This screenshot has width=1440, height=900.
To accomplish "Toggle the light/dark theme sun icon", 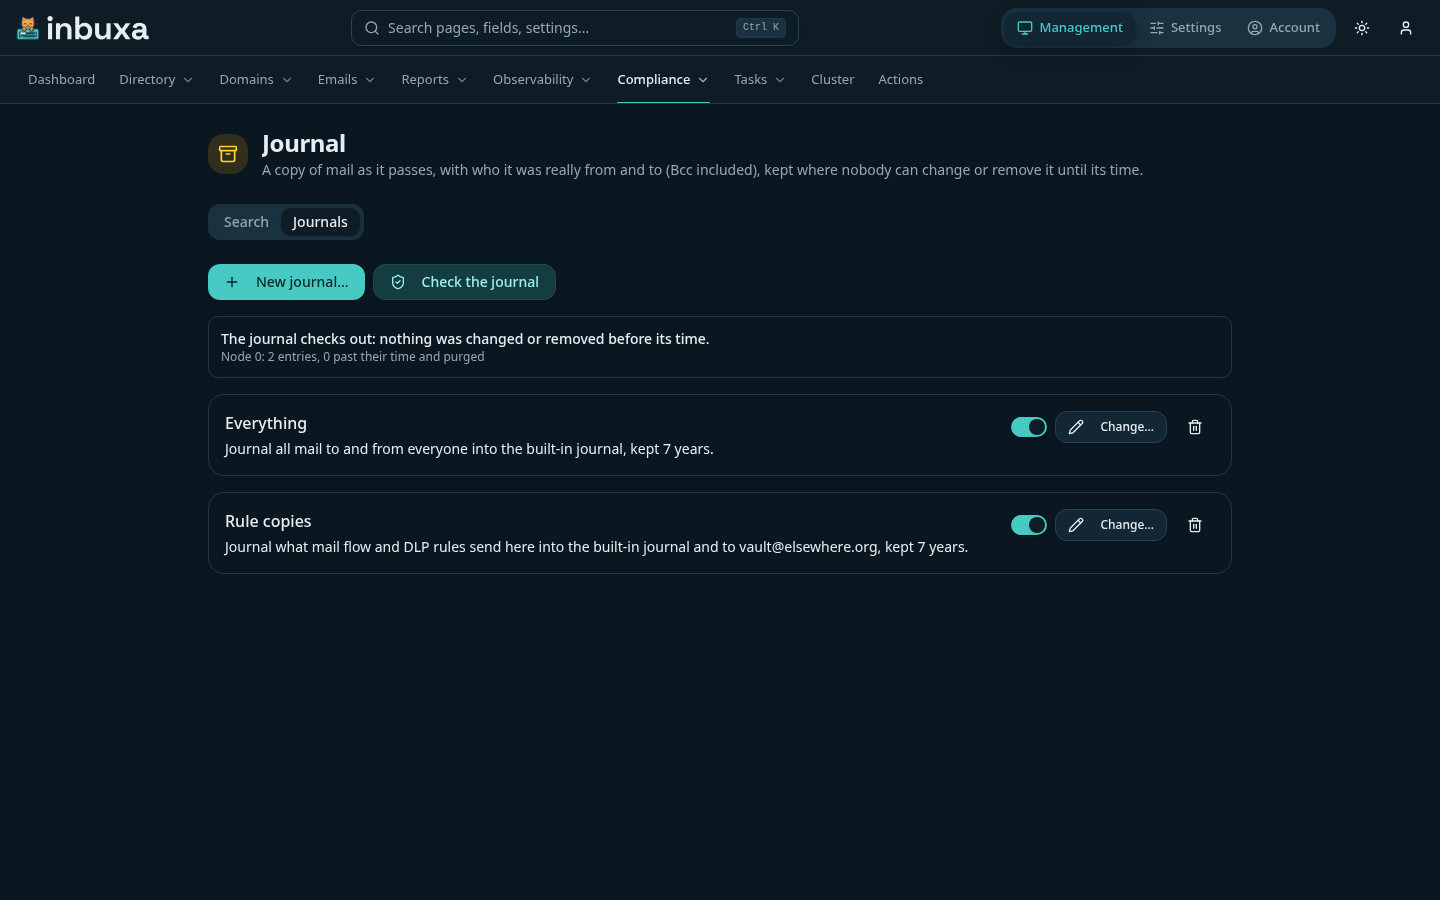I will (x=1362, y=28).
